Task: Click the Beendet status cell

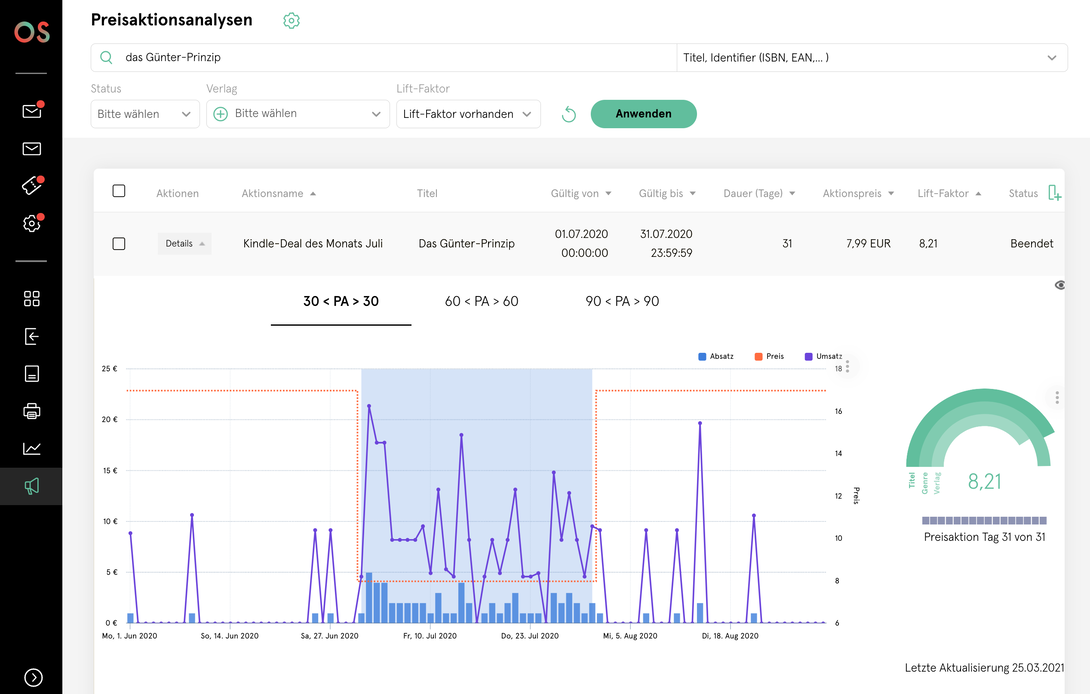Action: 1032,243
